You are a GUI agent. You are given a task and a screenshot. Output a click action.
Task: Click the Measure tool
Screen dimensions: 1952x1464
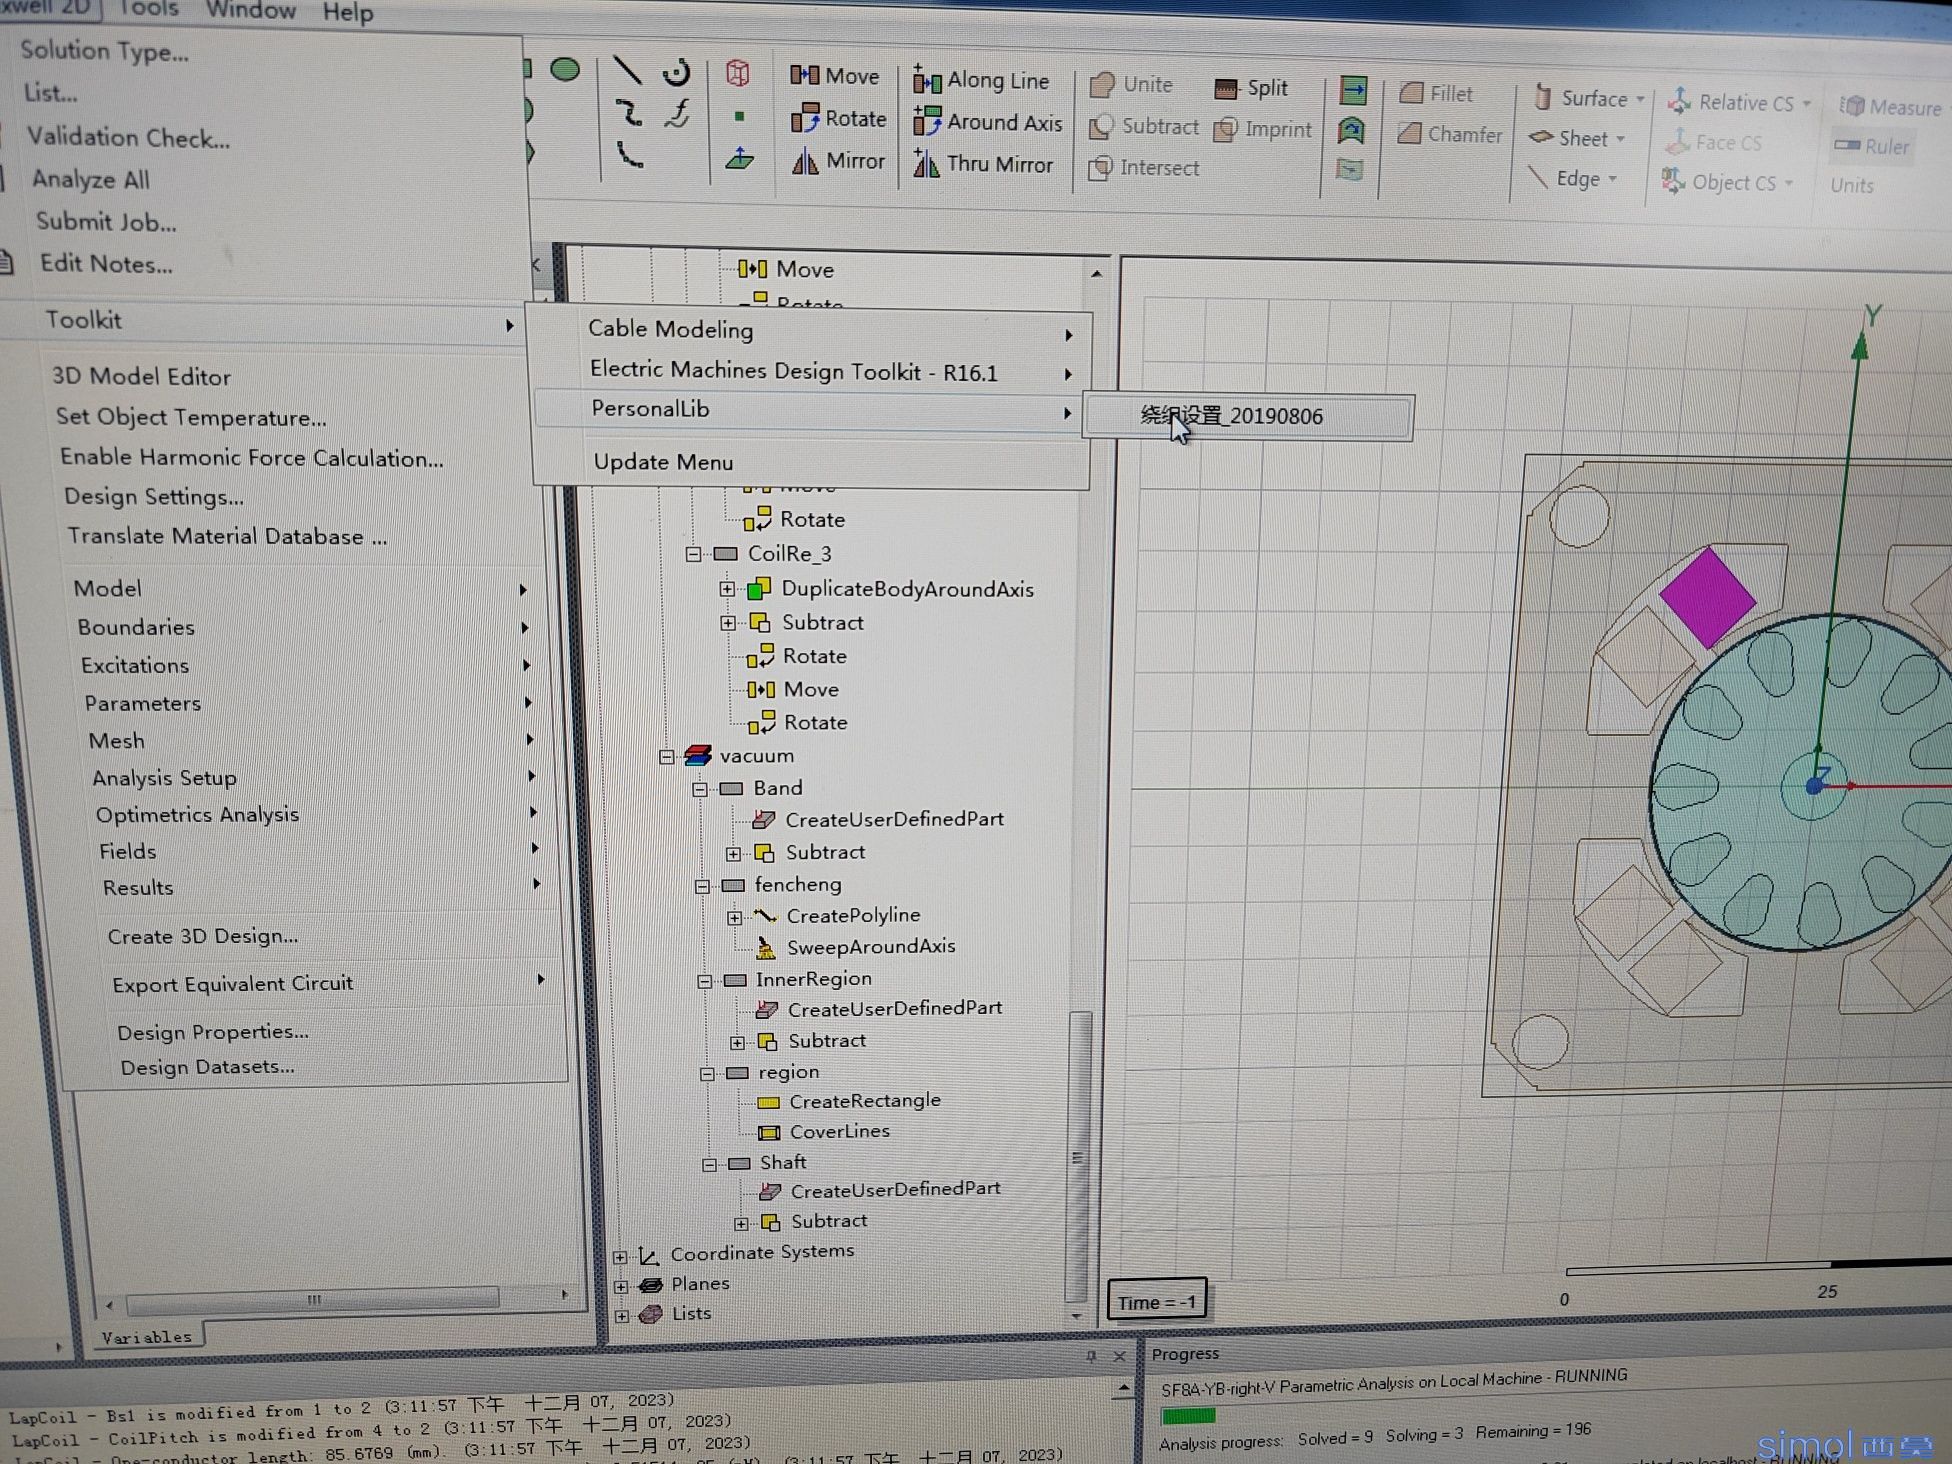coord(1891,106)
